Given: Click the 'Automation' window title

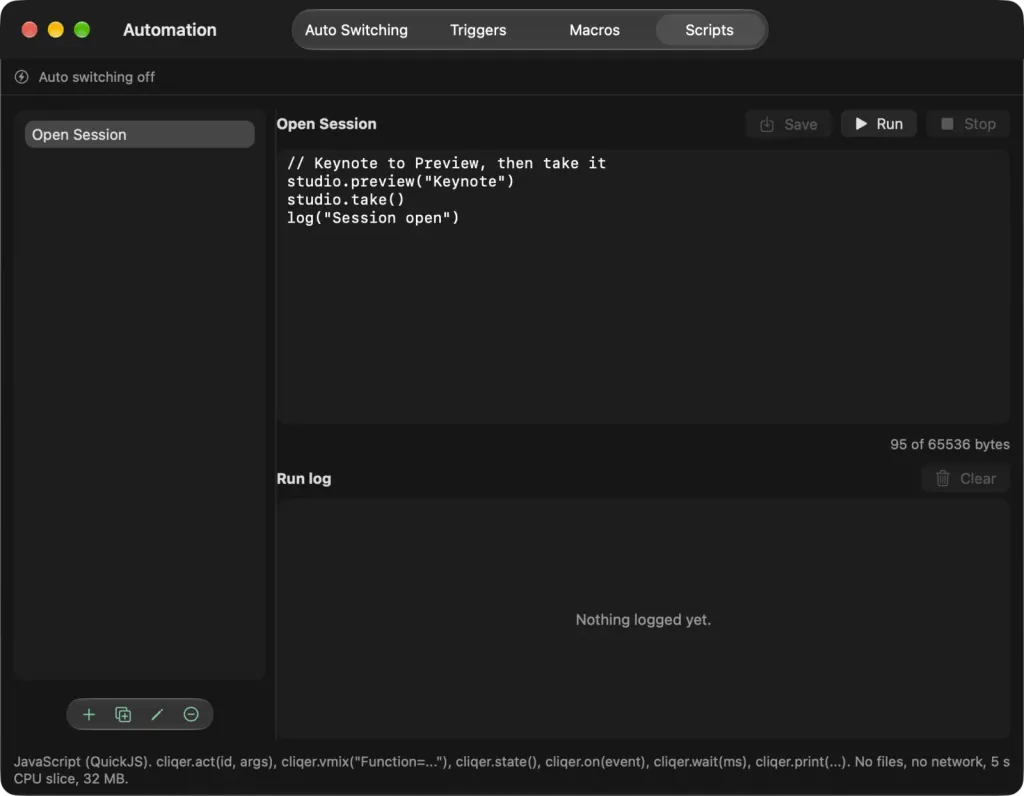Looking at the screenshot, I should 170,30.
